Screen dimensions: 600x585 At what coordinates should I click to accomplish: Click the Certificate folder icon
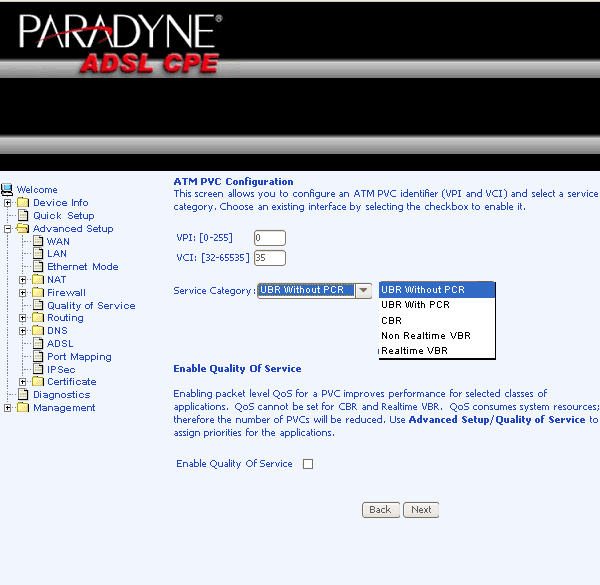click(38, 381)
